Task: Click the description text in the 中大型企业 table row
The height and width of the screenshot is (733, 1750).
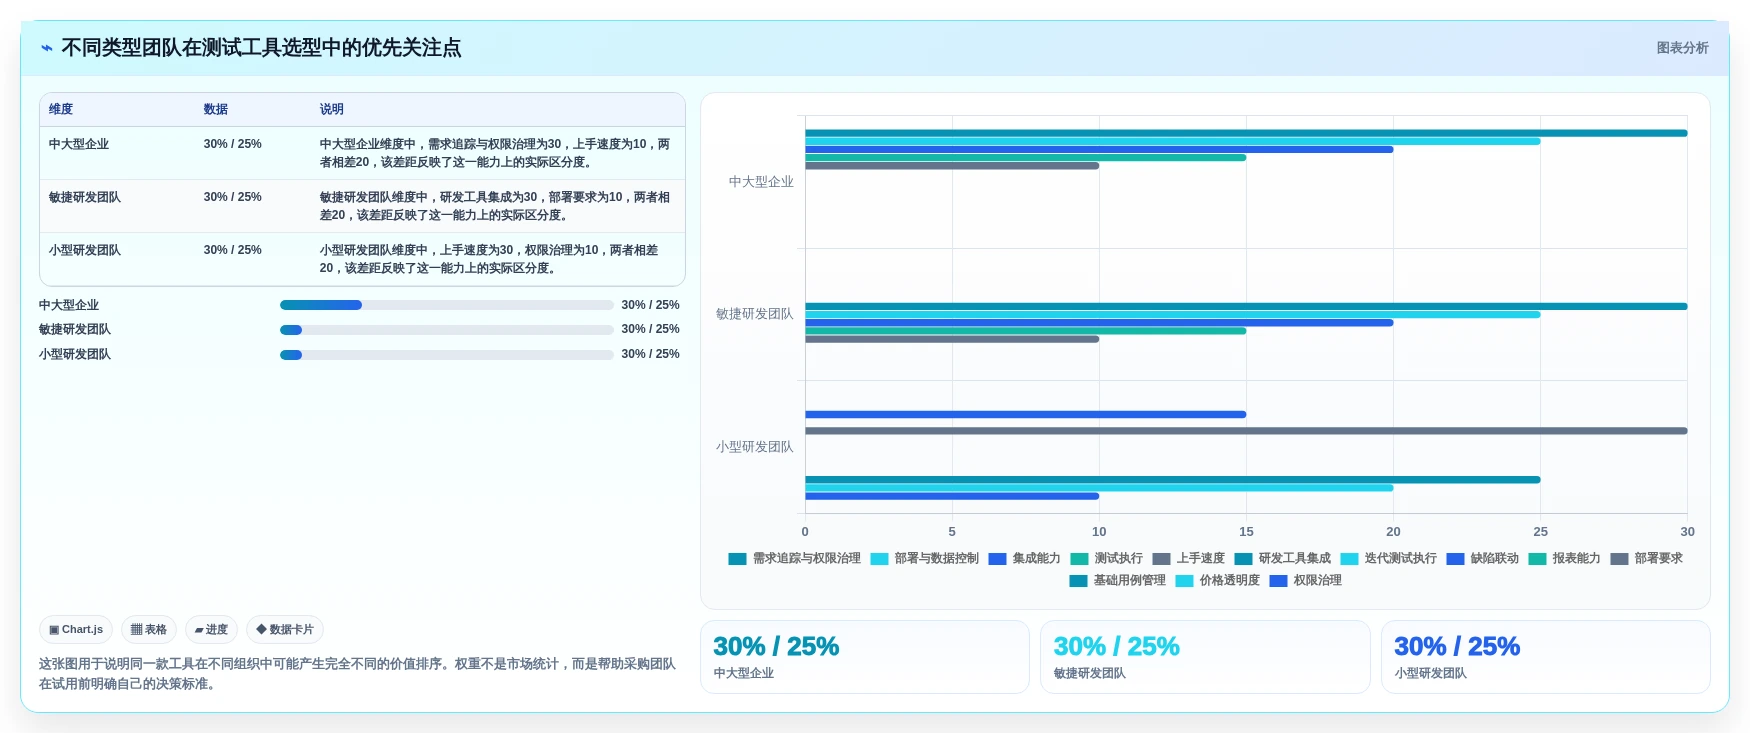Action: [495, 153]
